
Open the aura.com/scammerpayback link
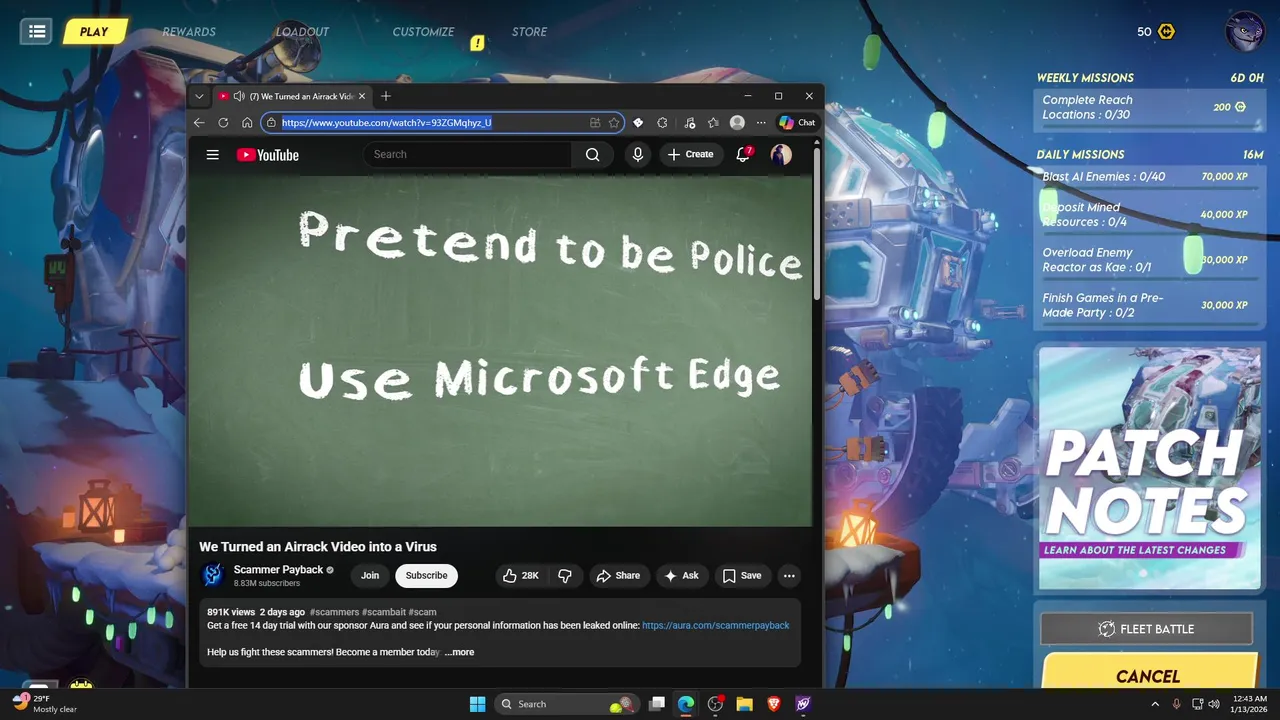coord(715,626)
